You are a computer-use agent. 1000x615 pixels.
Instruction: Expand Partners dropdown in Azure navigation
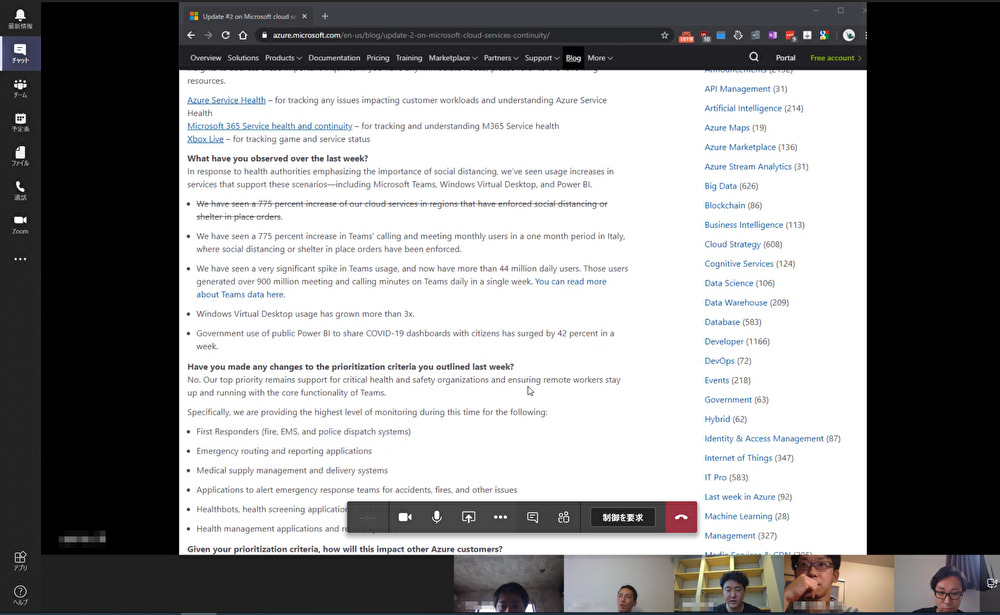click(501, 58)
